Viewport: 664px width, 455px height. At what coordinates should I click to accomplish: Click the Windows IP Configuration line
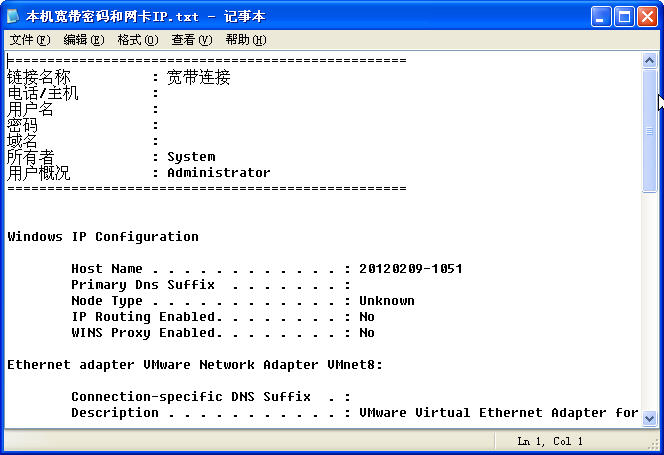tap(103, 237)
